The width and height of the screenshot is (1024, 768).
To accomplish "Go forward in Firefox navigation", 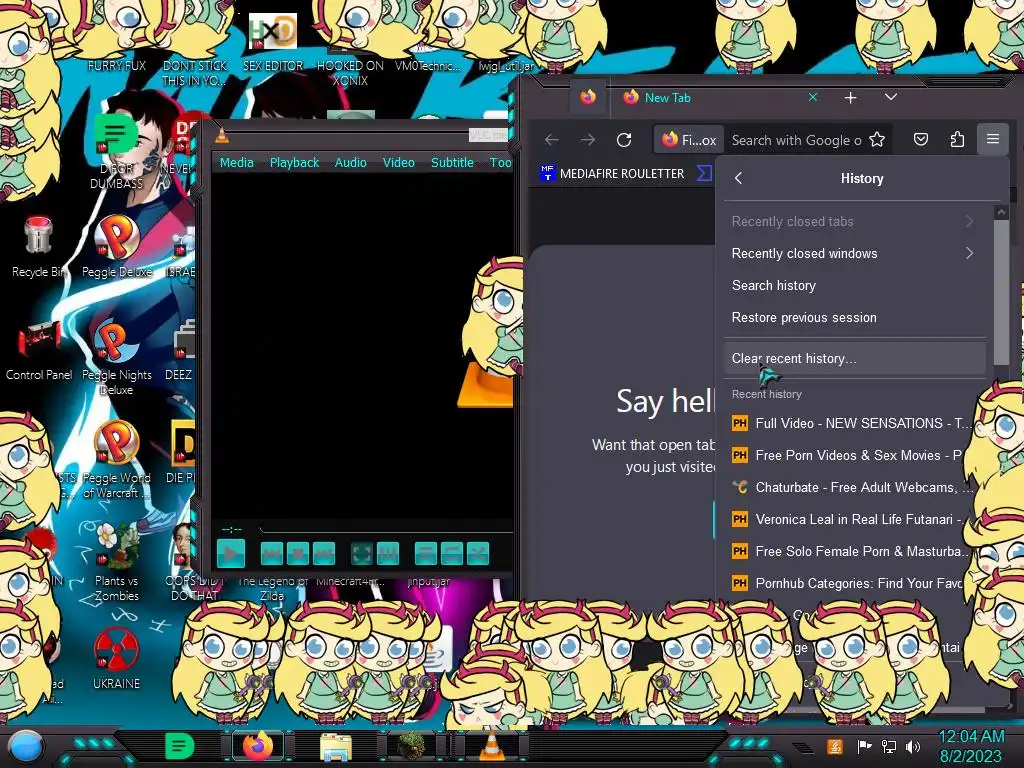I will coord(588,140).
